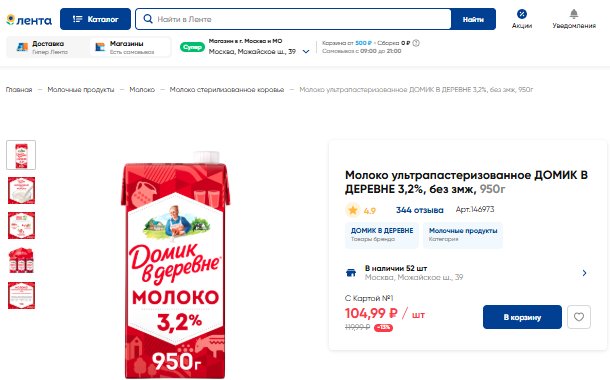Expand the availability details arrow

[x=584, y=273]
